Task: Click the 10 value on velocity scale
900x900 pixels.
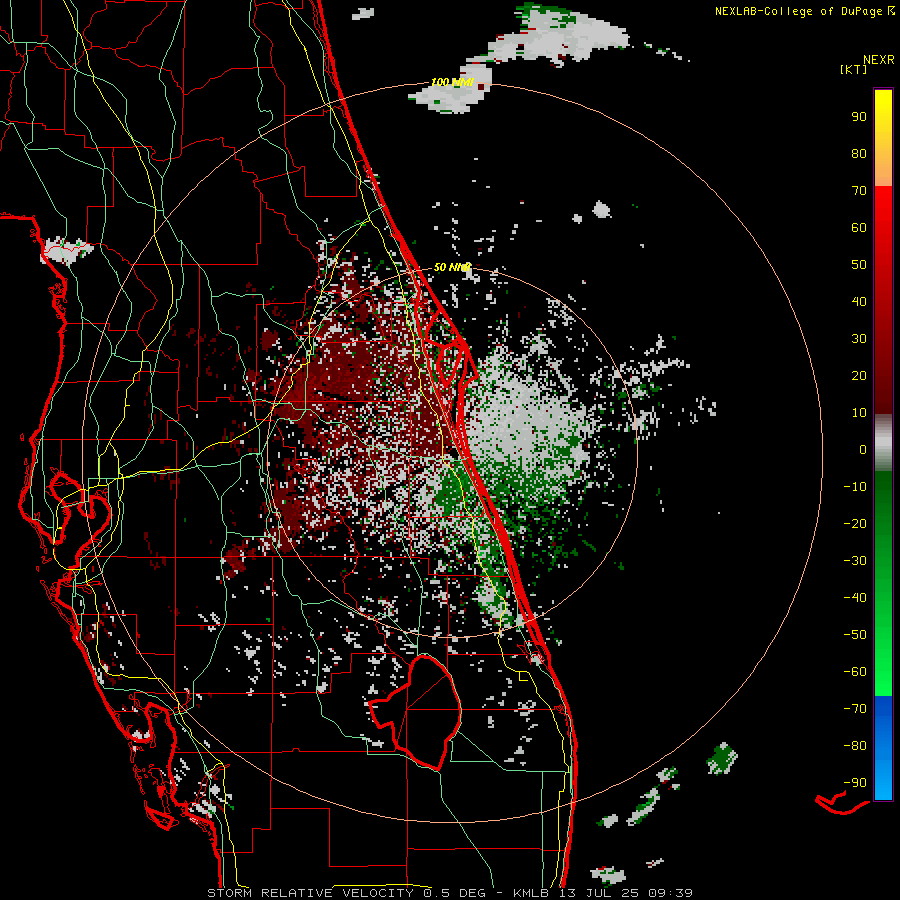Action: pyautogui.click(x=859, y=413)
